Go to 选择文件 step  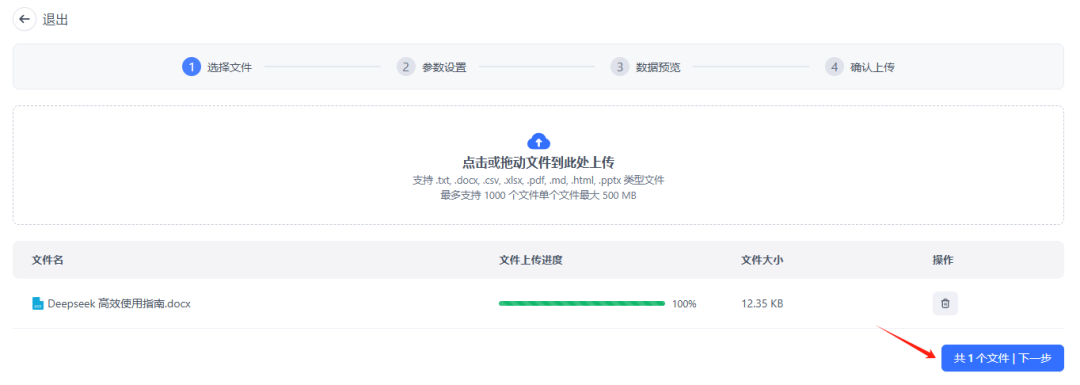pyautogui.click(x=229, y=67)
